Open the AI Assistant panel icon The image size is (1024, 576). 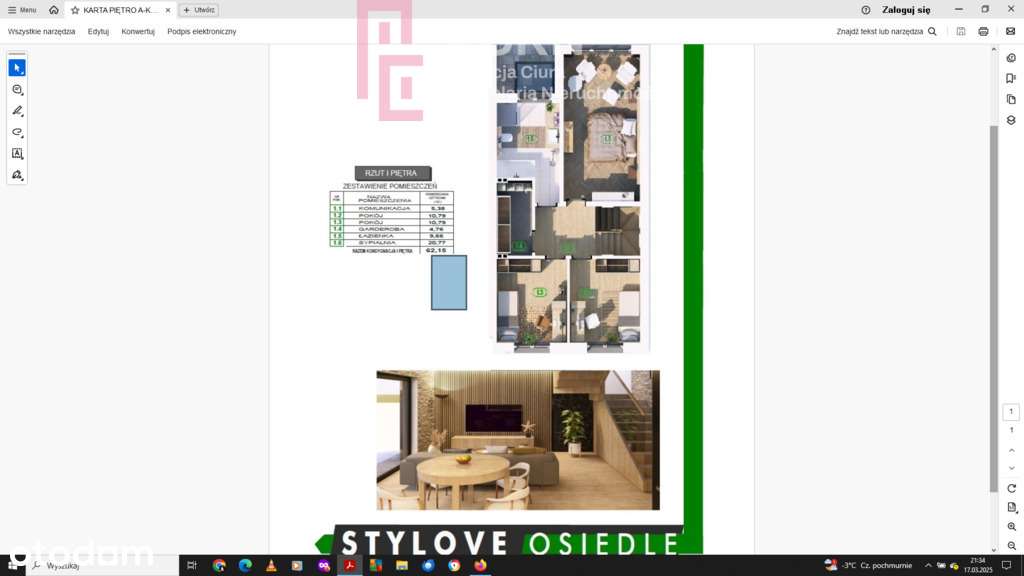click(1011, 58)
